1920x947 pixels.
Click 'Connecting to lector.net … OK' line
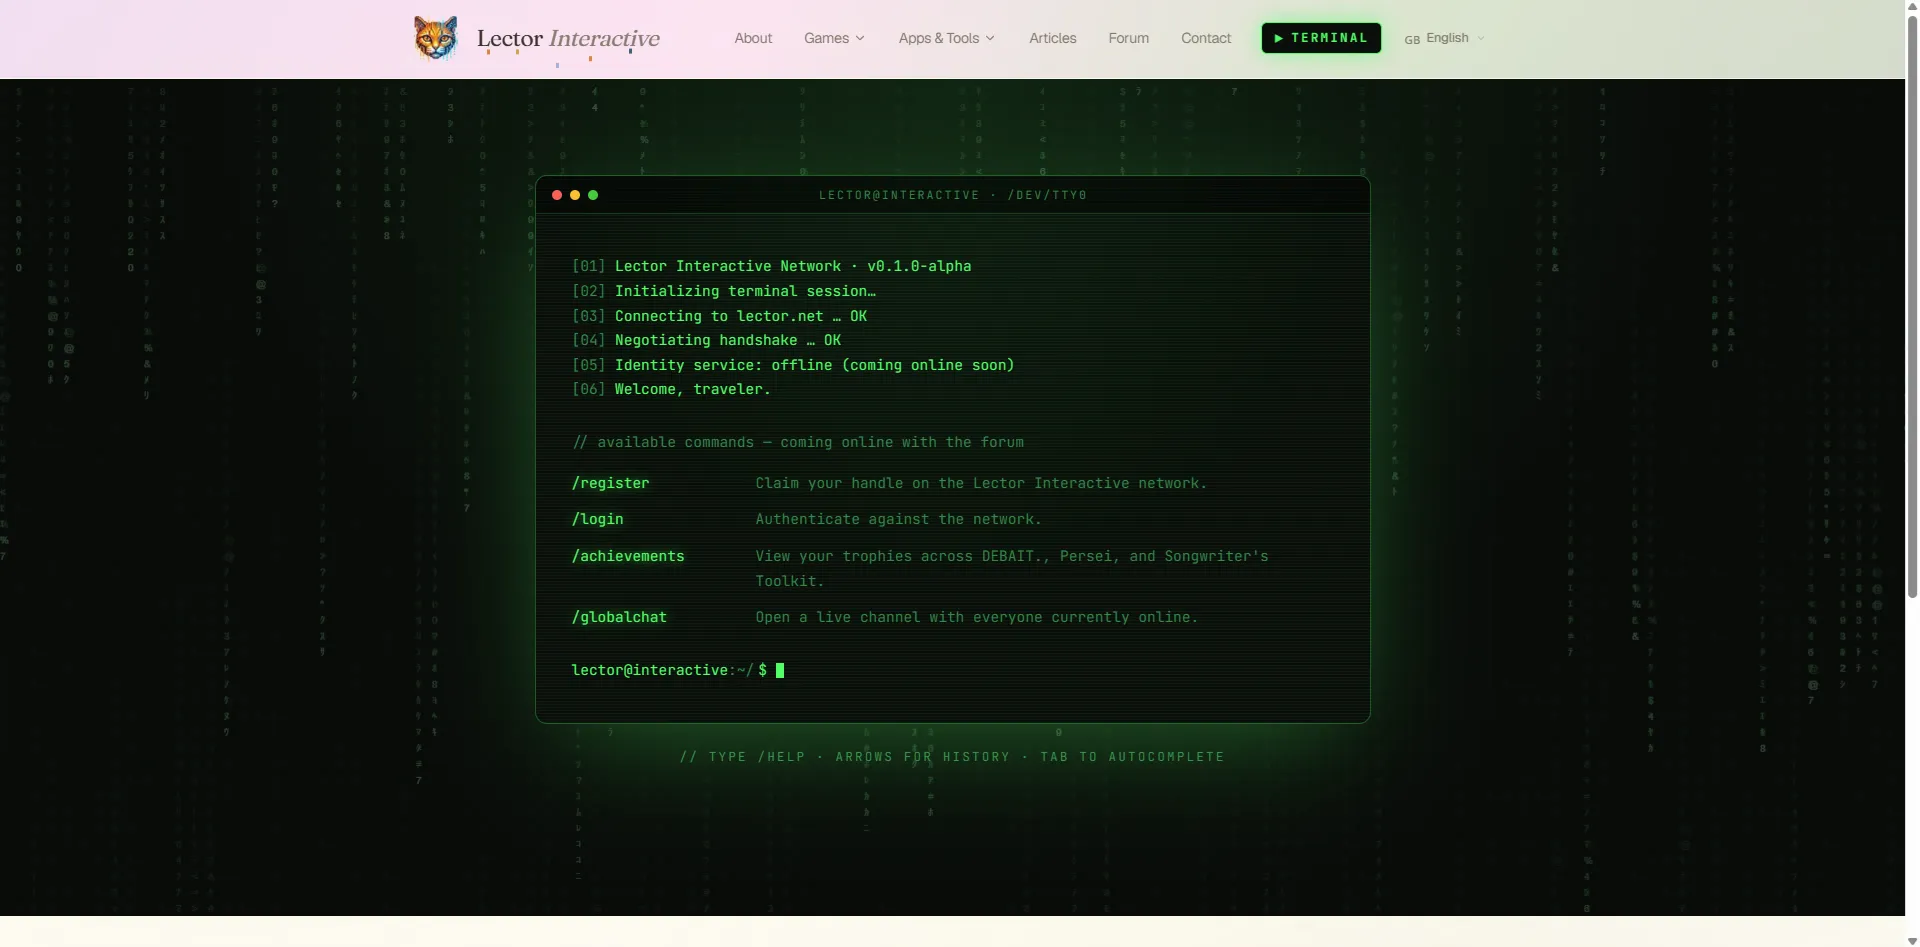(740, 316)
